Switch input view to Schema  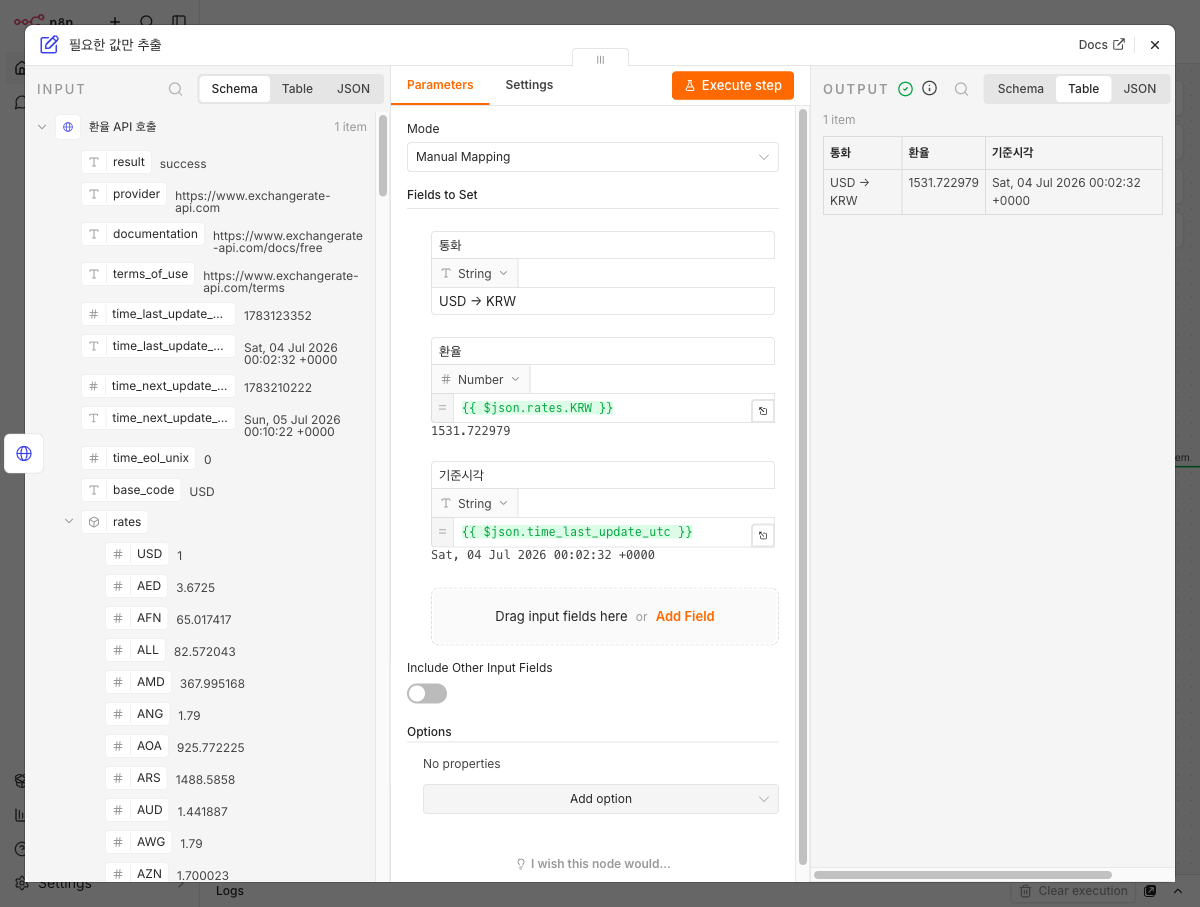[x=235, y=89]
